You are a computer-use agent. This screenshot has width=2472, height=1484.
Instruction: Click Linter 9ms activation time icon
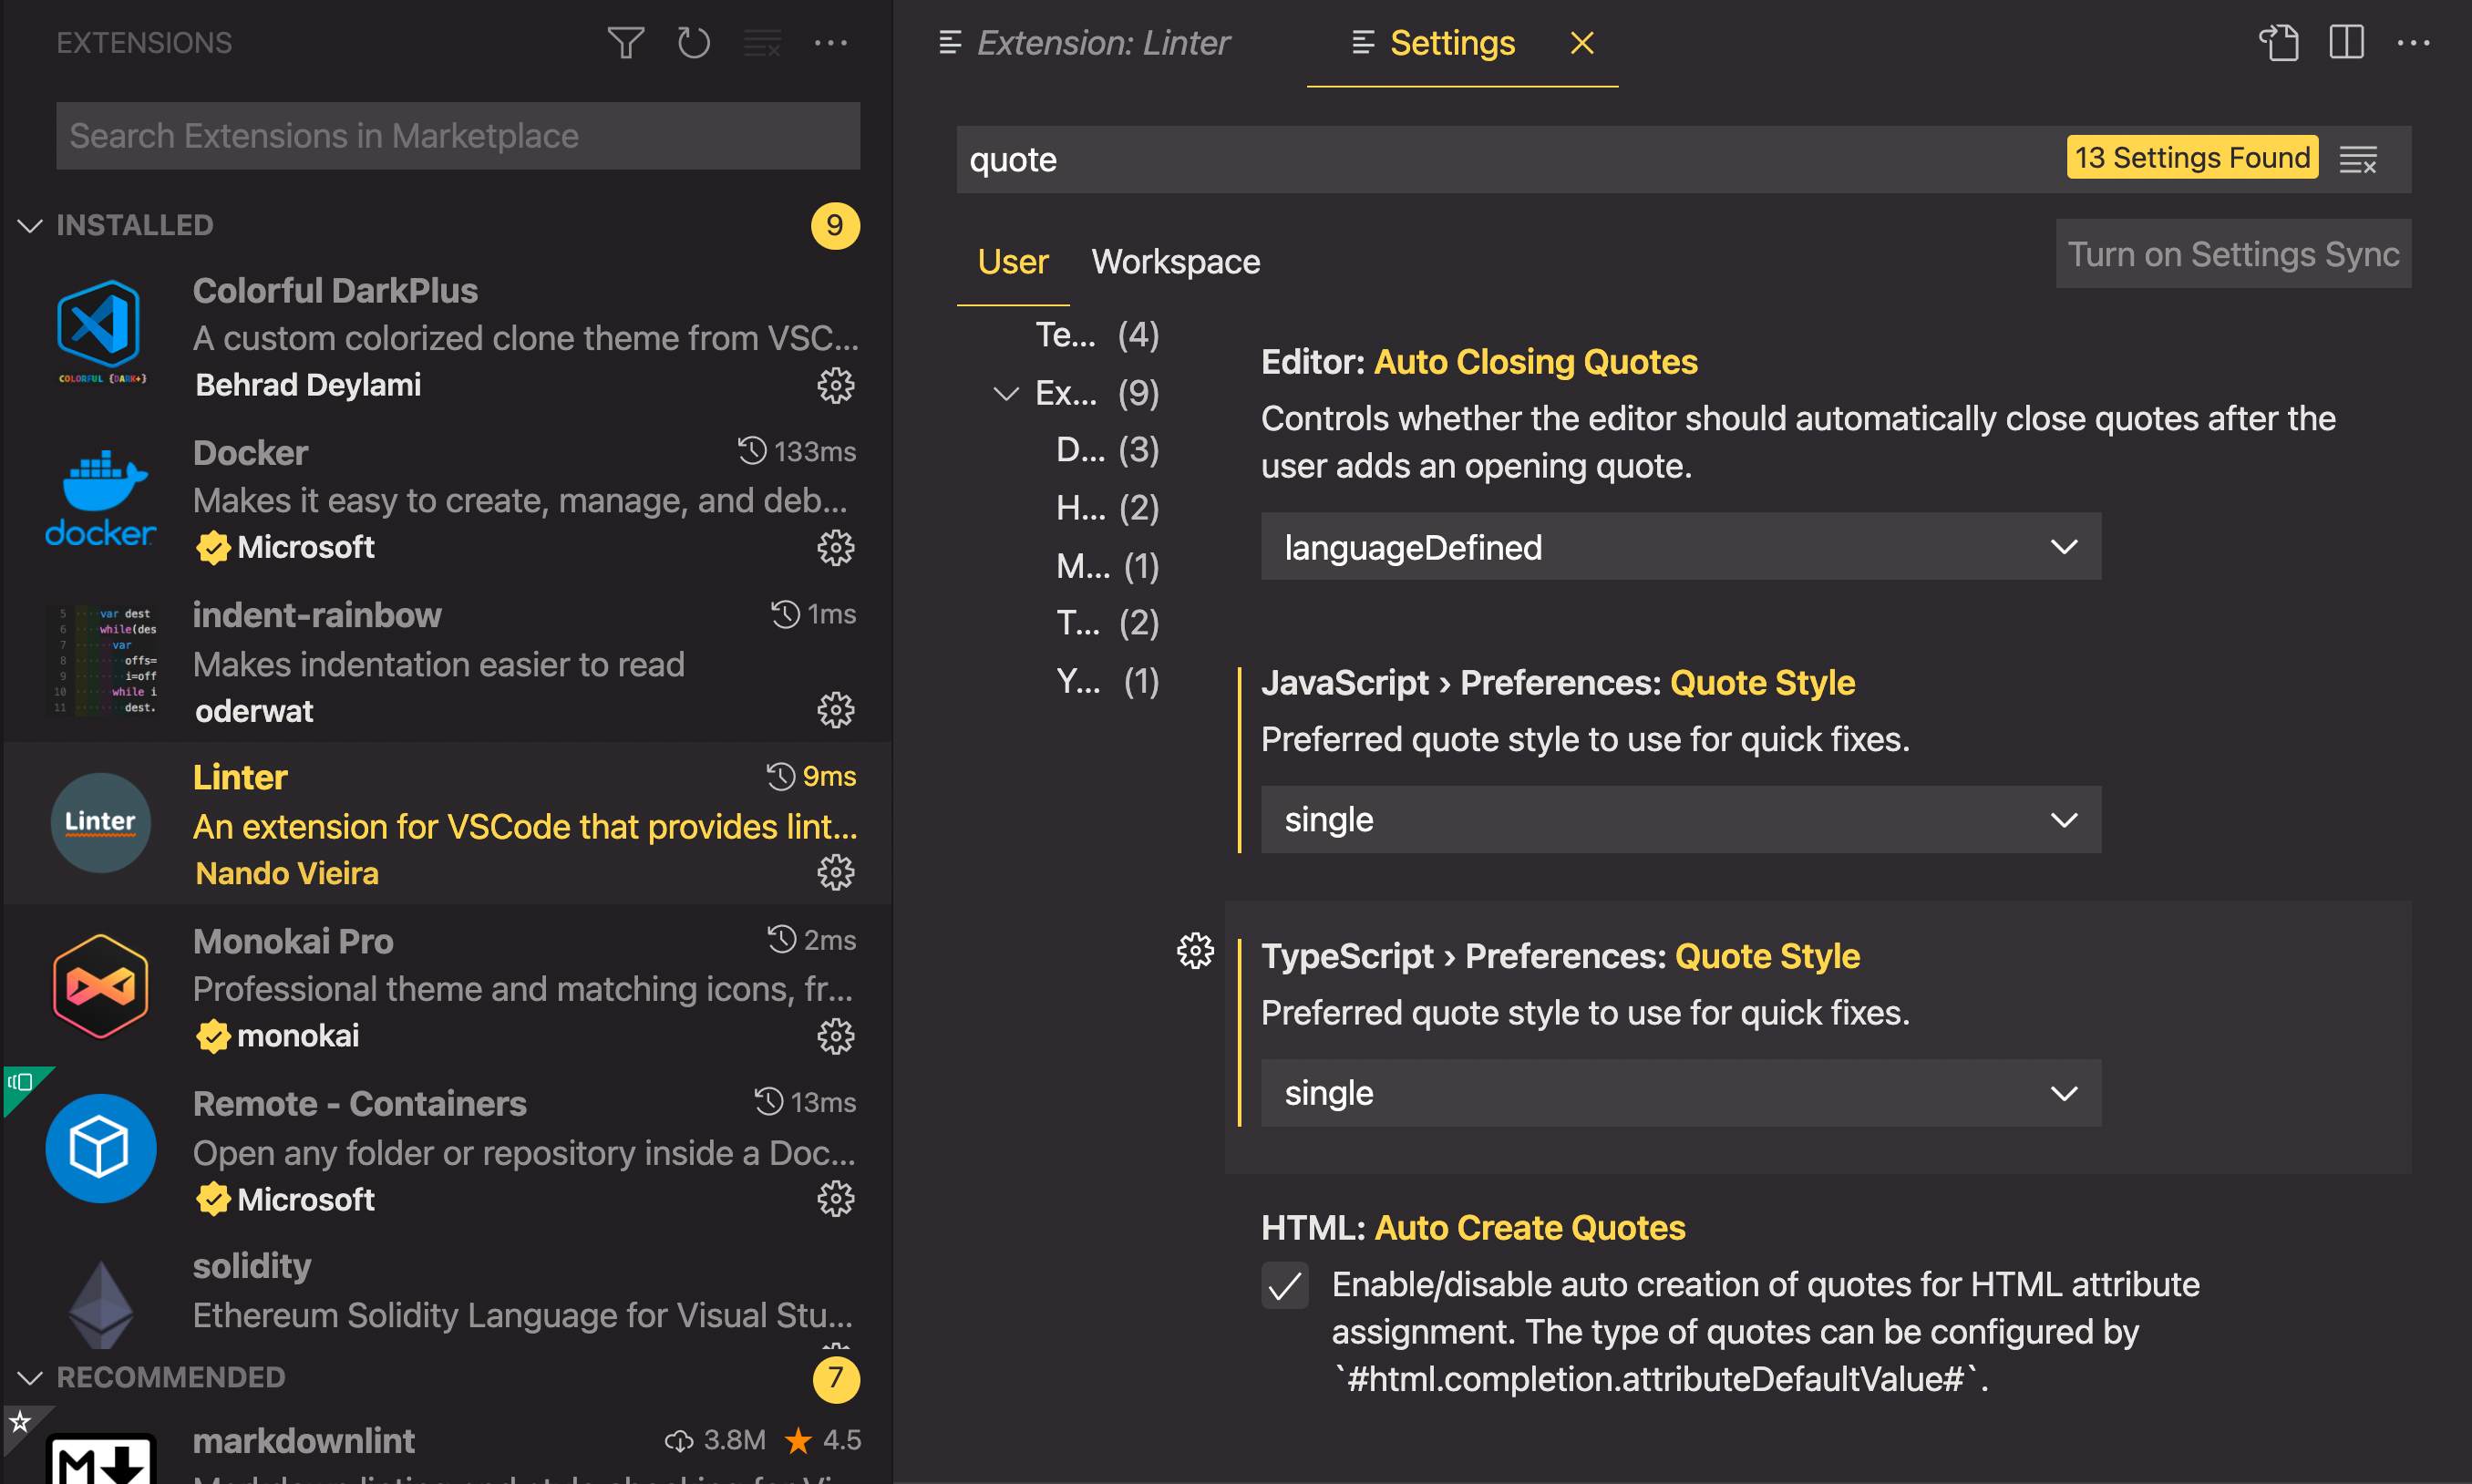click(x=781, y=776)
